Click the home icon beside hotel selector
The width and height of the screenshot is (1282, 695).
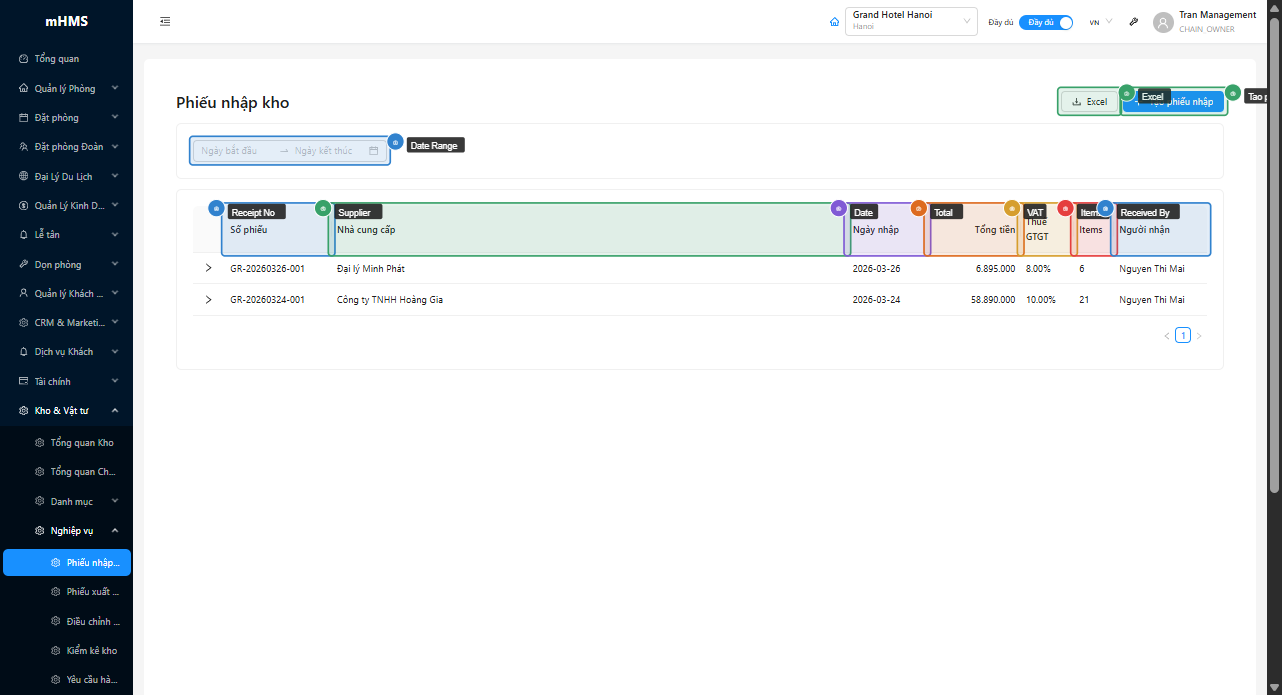(834, 22)
